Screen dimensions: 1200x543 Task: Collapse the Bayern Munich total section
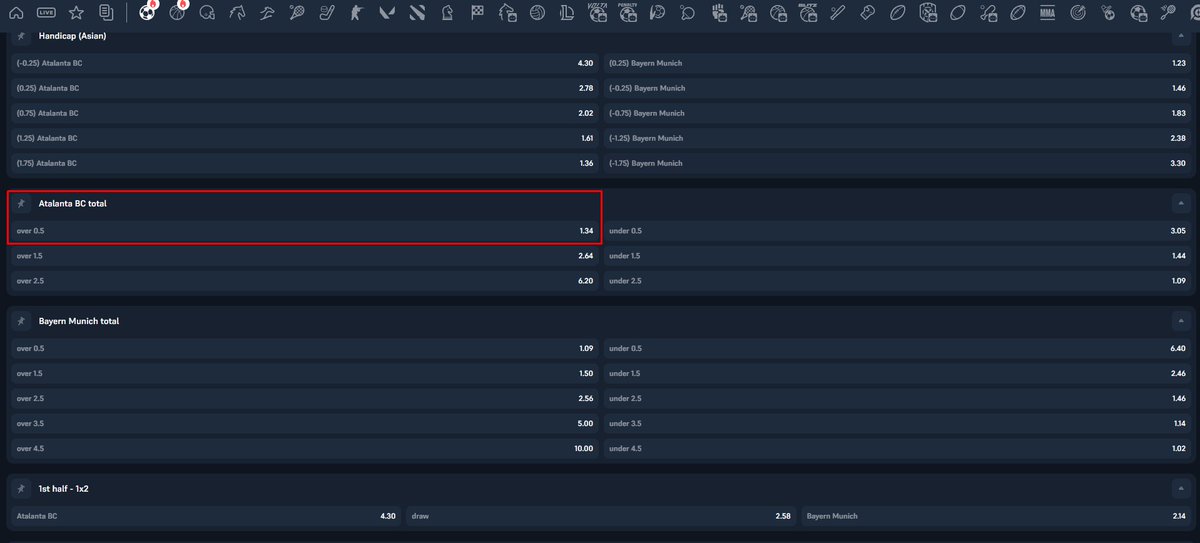(1179, 321)
